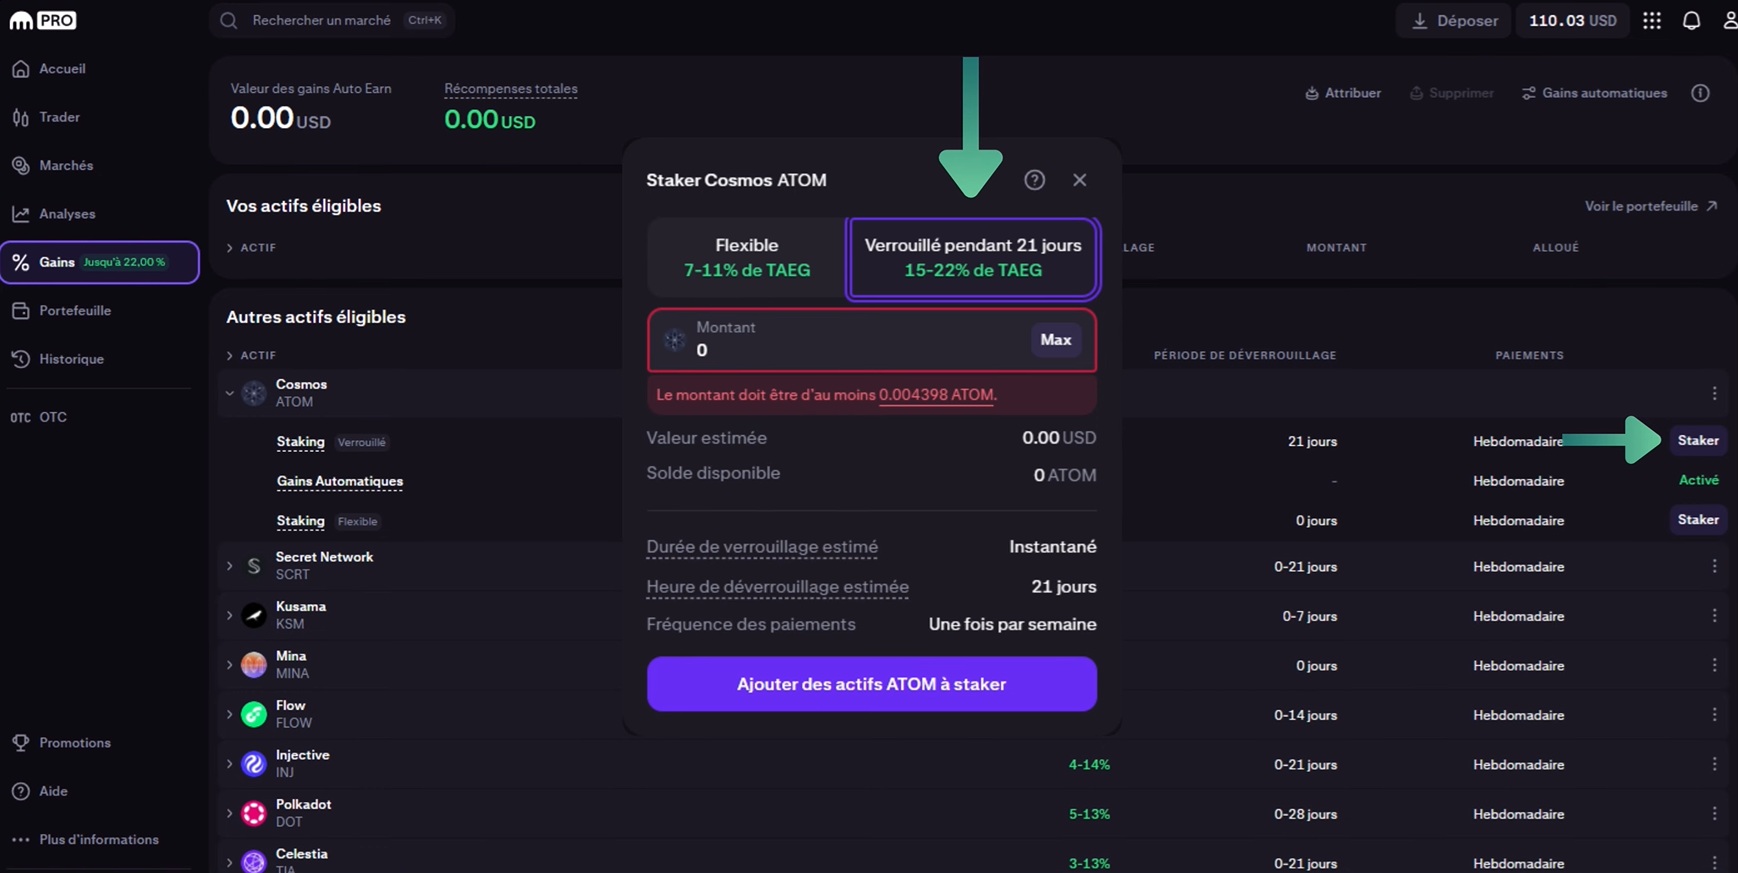Click help icon in staking dialog
1738x873 pixels.
(1034, 180)
